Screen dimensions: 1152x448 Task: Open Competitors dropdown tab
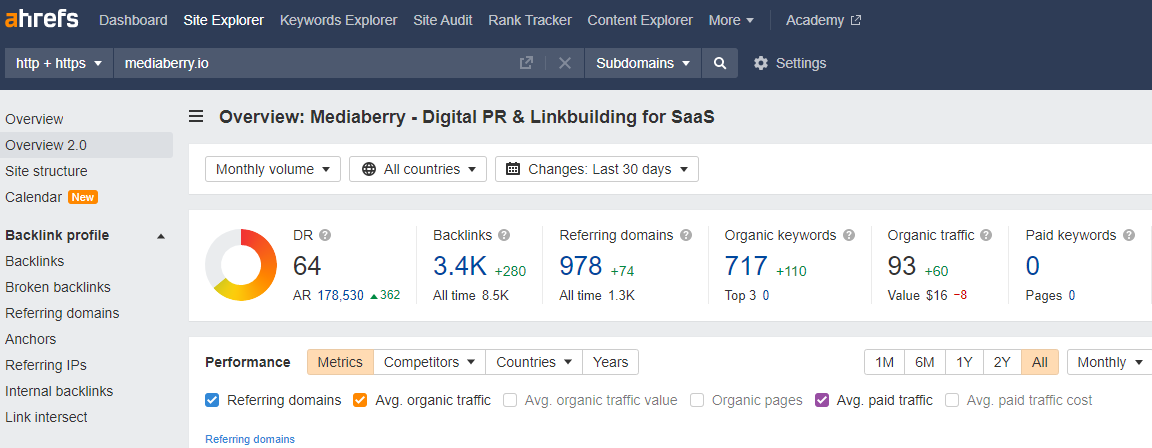pos(430,362)
